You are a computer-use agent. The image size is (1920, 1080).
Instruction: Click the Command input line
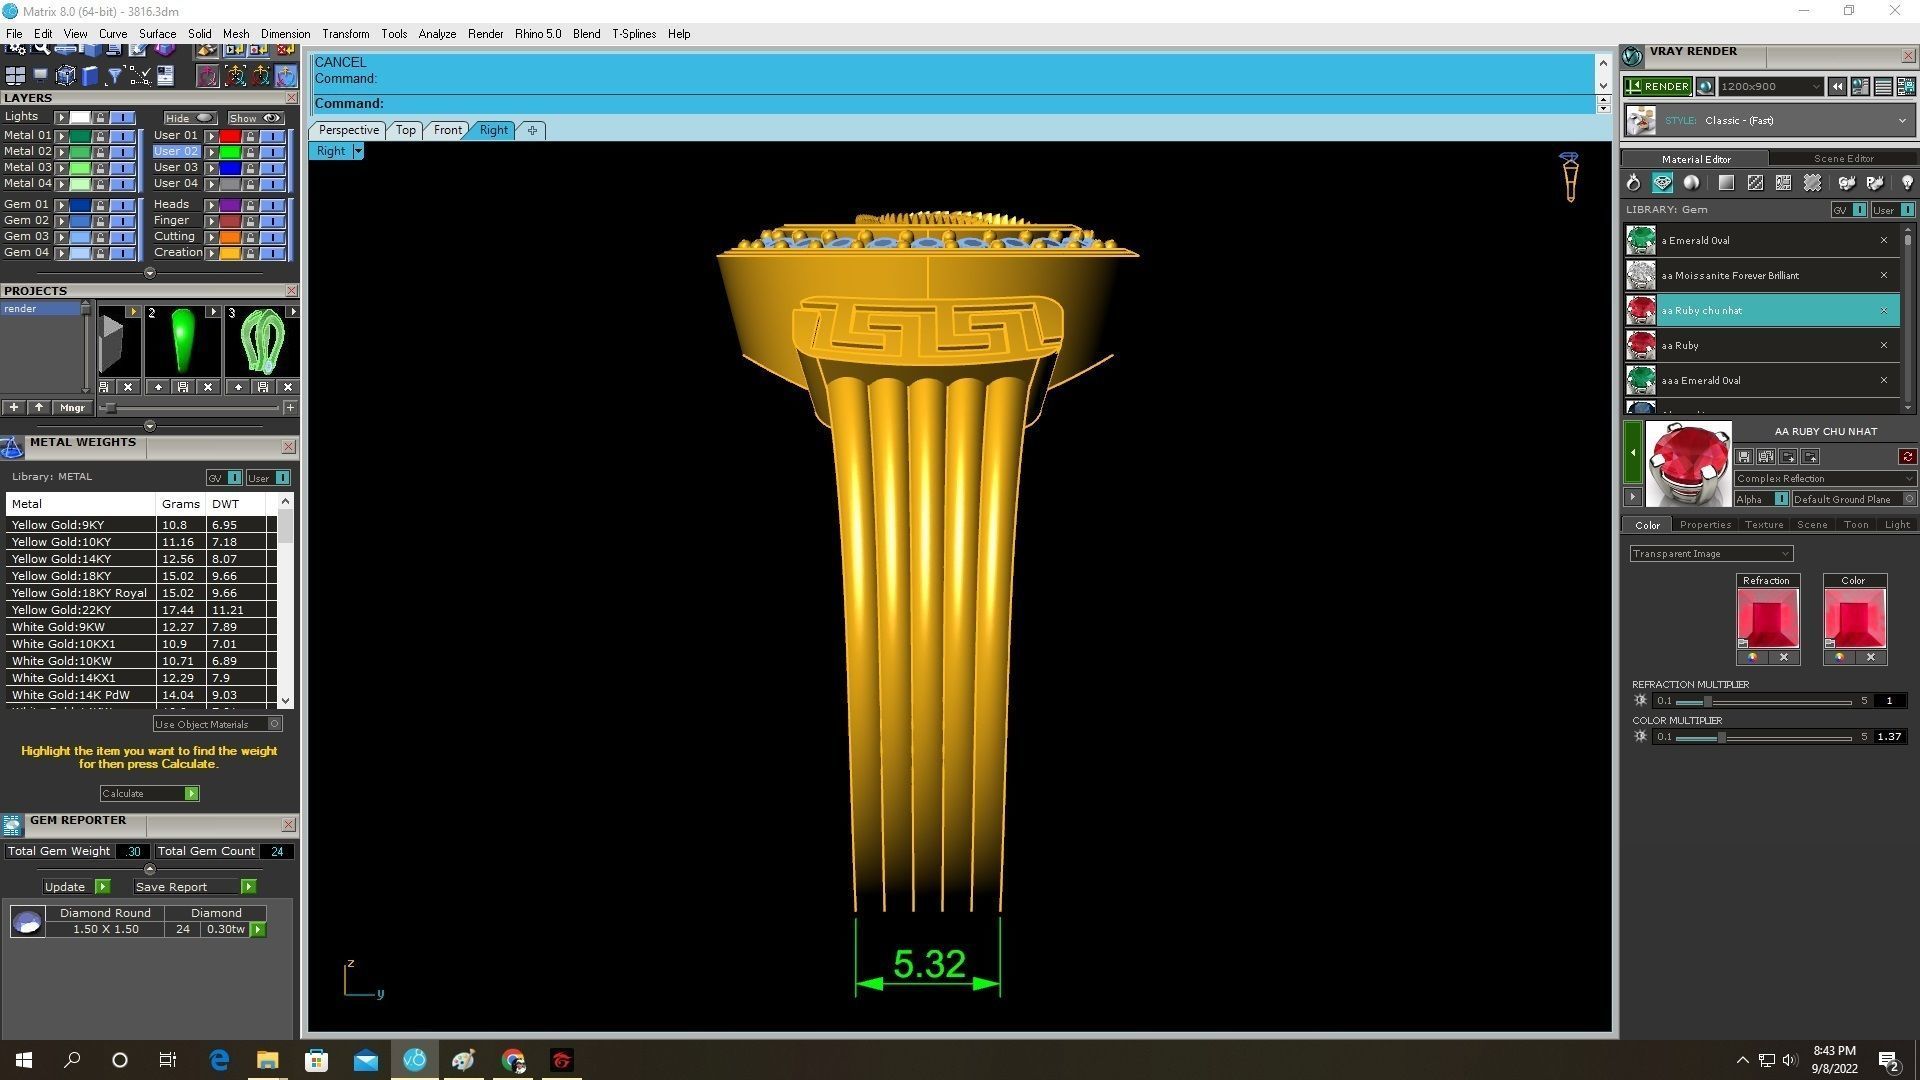953,104
